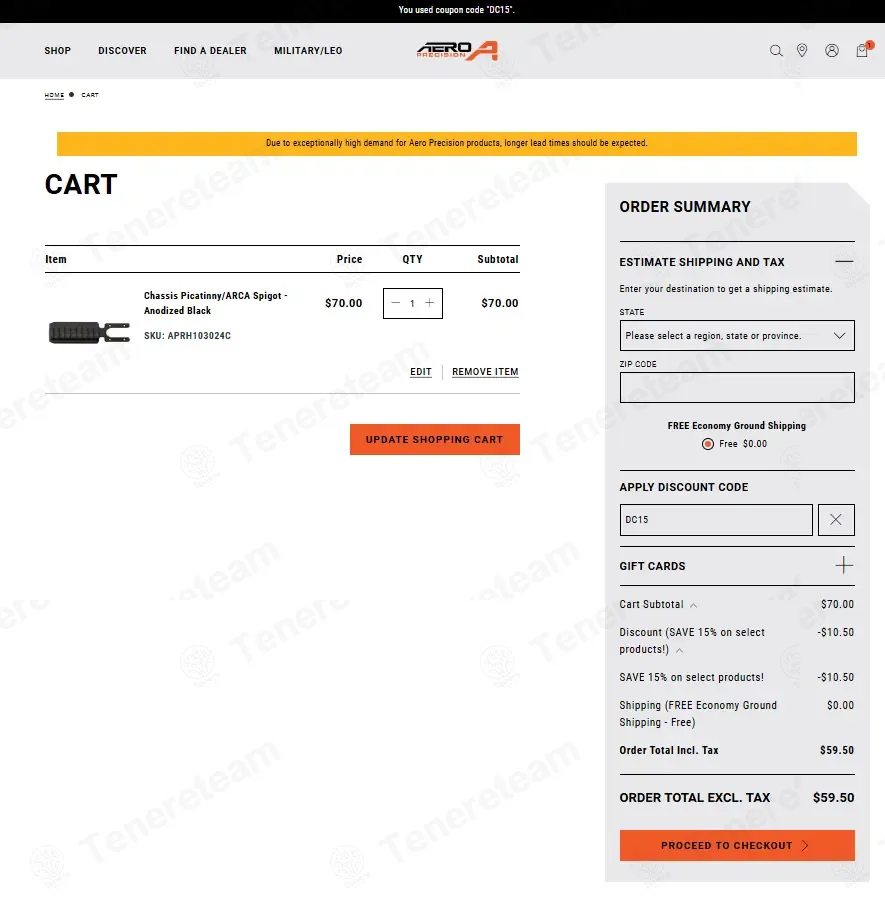Click the Aero Precision logo

click(457, 51)
